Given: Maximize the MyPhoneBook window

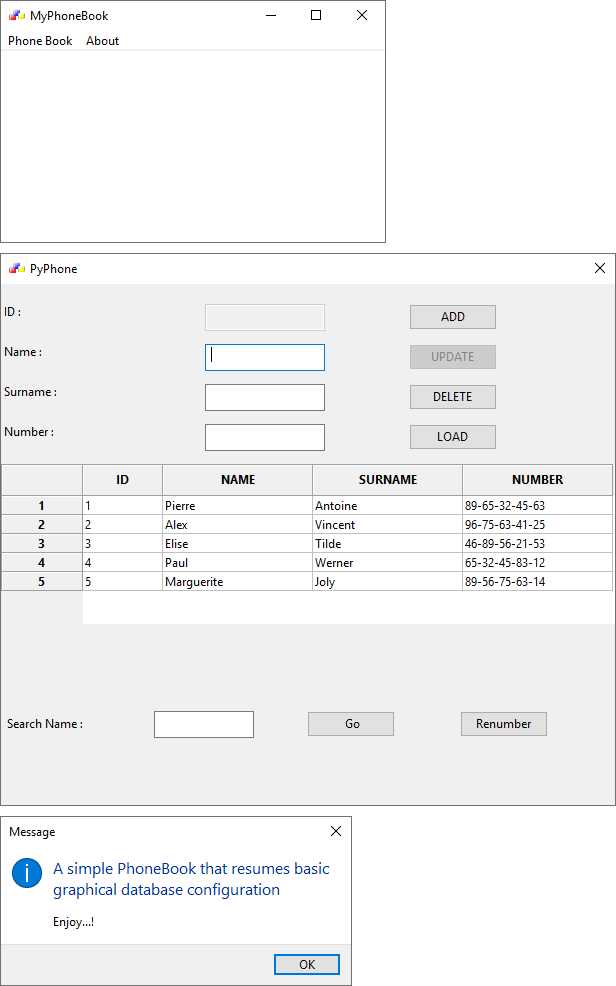Looking at the screenshot, I should 316,15.
